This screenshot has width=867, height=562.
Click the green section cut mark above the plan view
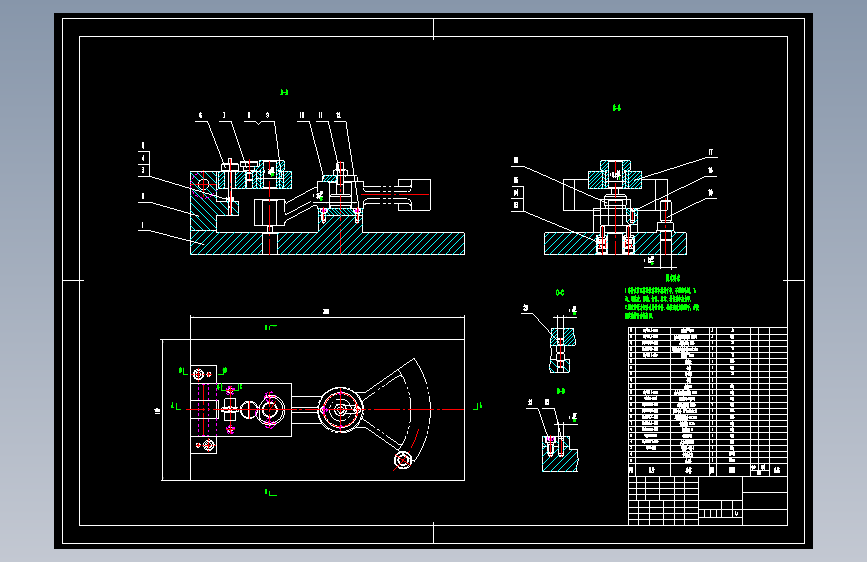tap(270, 327)
